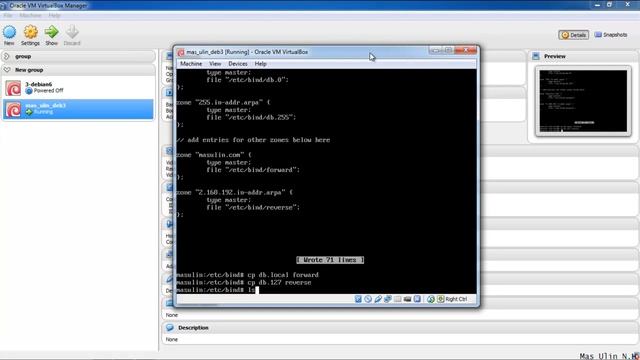Open Help menu in VirtualBox Manager
This screenshot has width=640, height=360.
tap(54, 15)
